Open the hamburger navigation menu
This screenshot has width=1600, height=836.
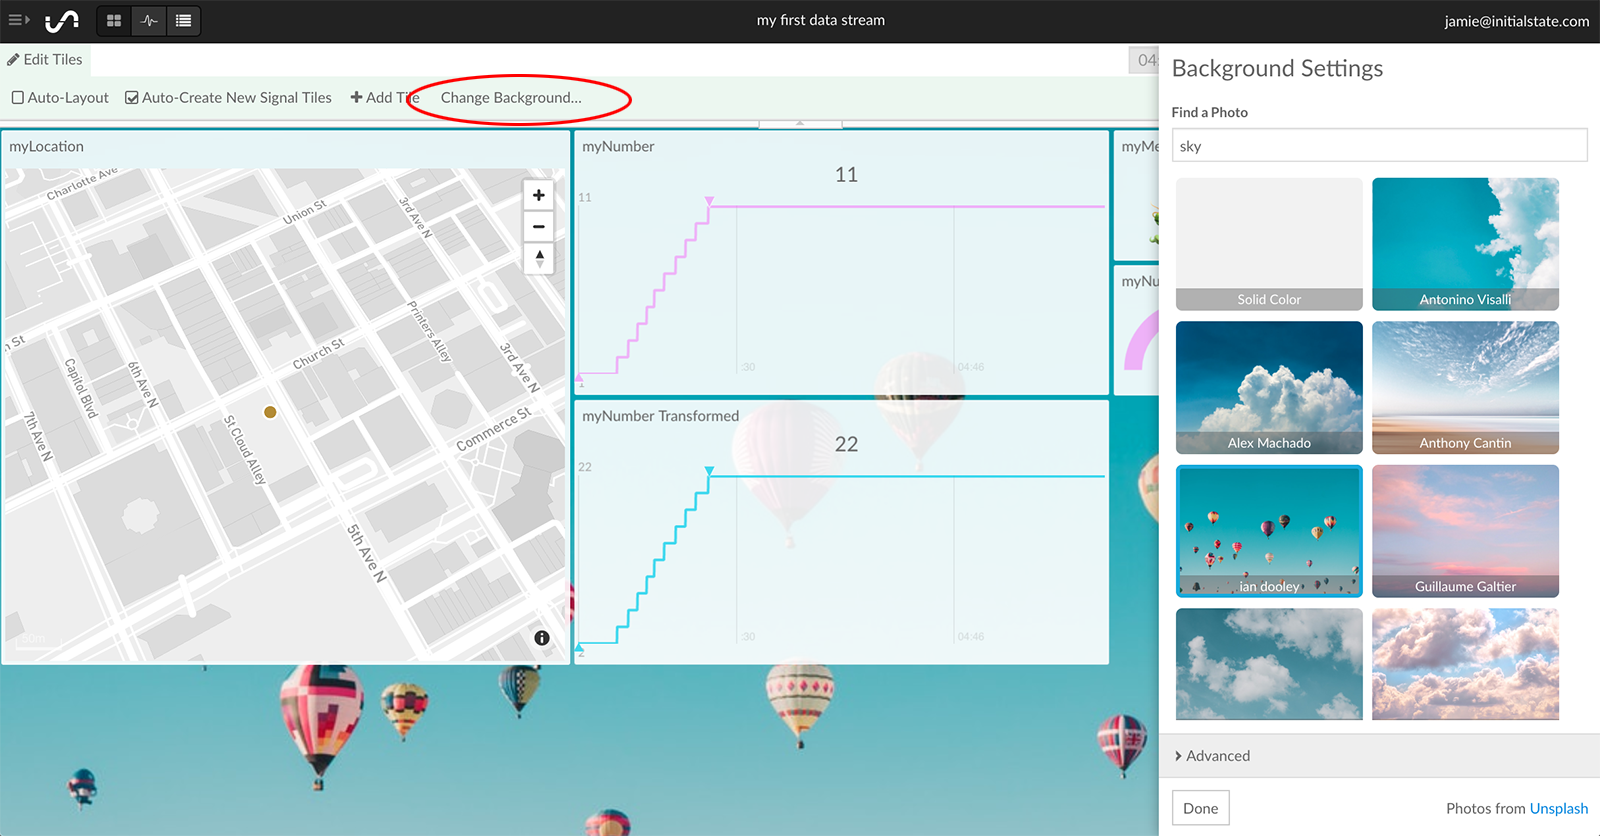[18, 20]
